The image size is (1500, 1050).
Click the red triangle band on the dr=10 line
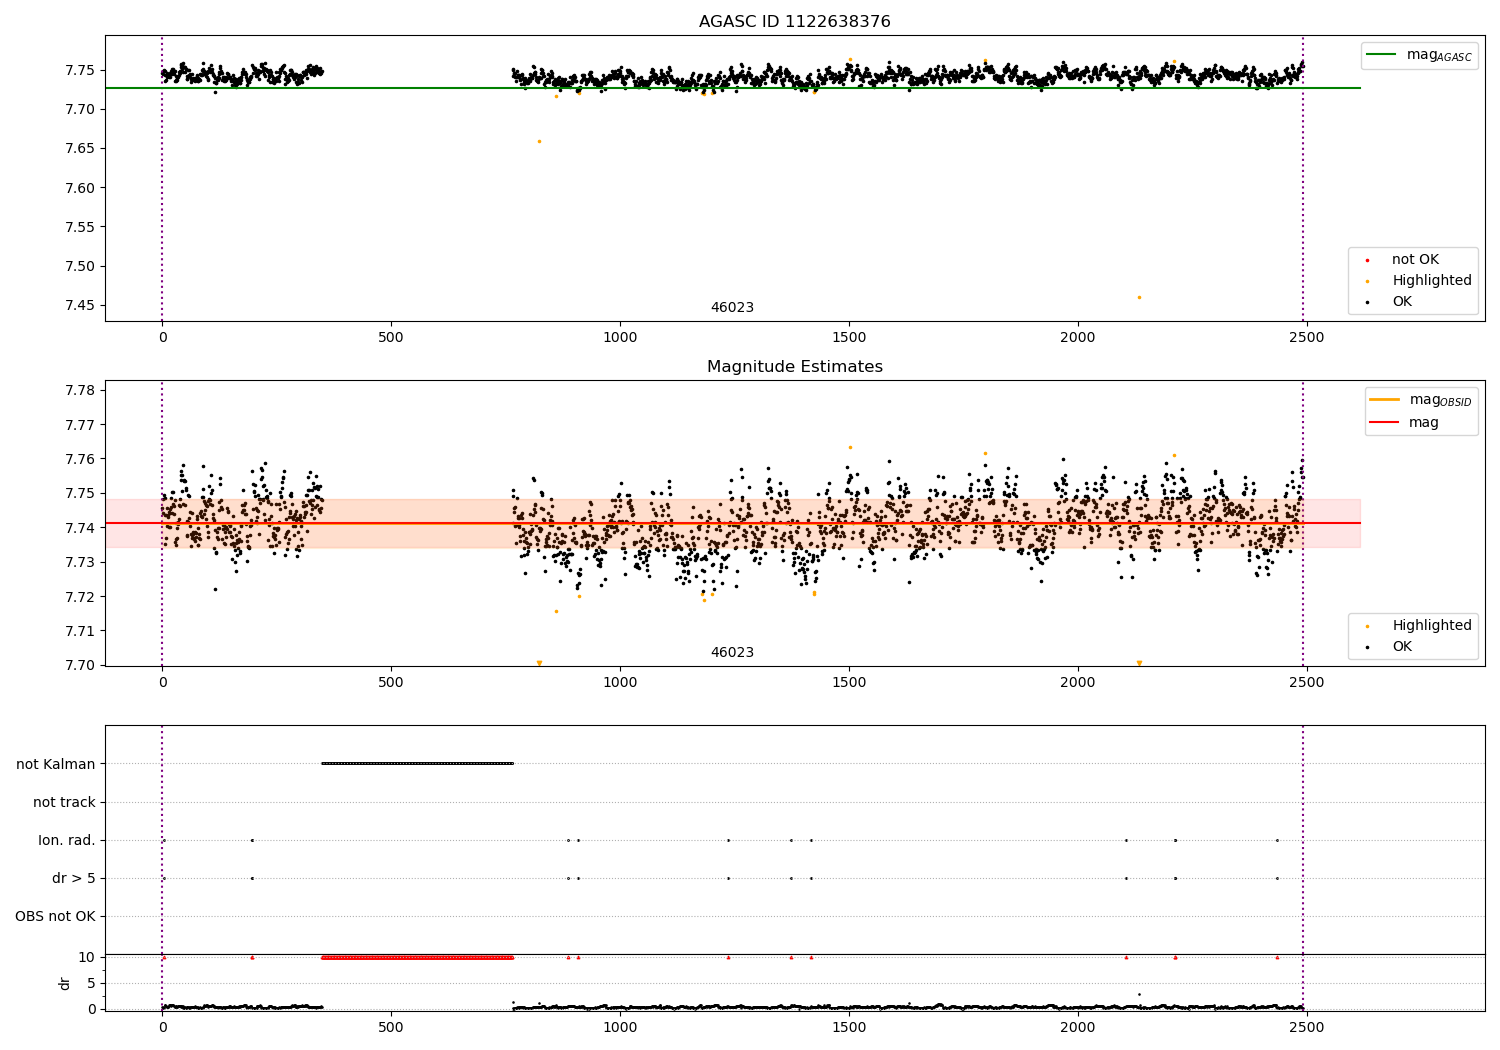[417, 957]
